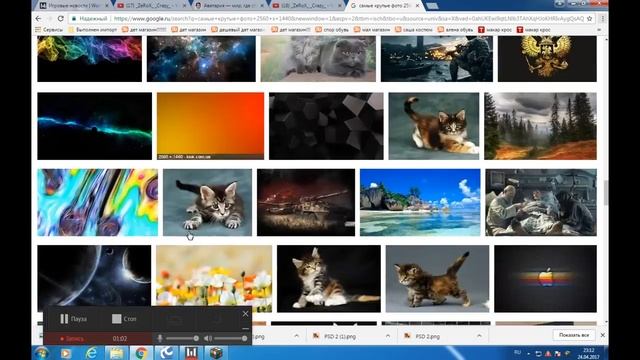Open the blue-green aurora wave thumbnail

coord(94,126)
